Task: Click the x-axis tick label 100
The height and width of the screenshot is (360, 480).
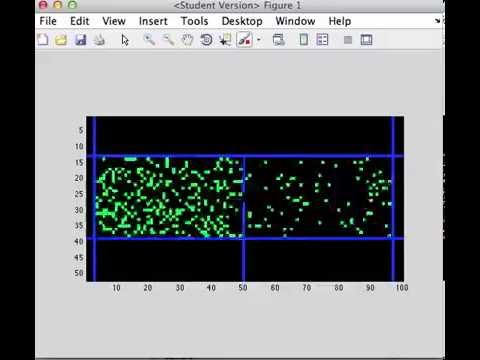Action: [402, 288]
